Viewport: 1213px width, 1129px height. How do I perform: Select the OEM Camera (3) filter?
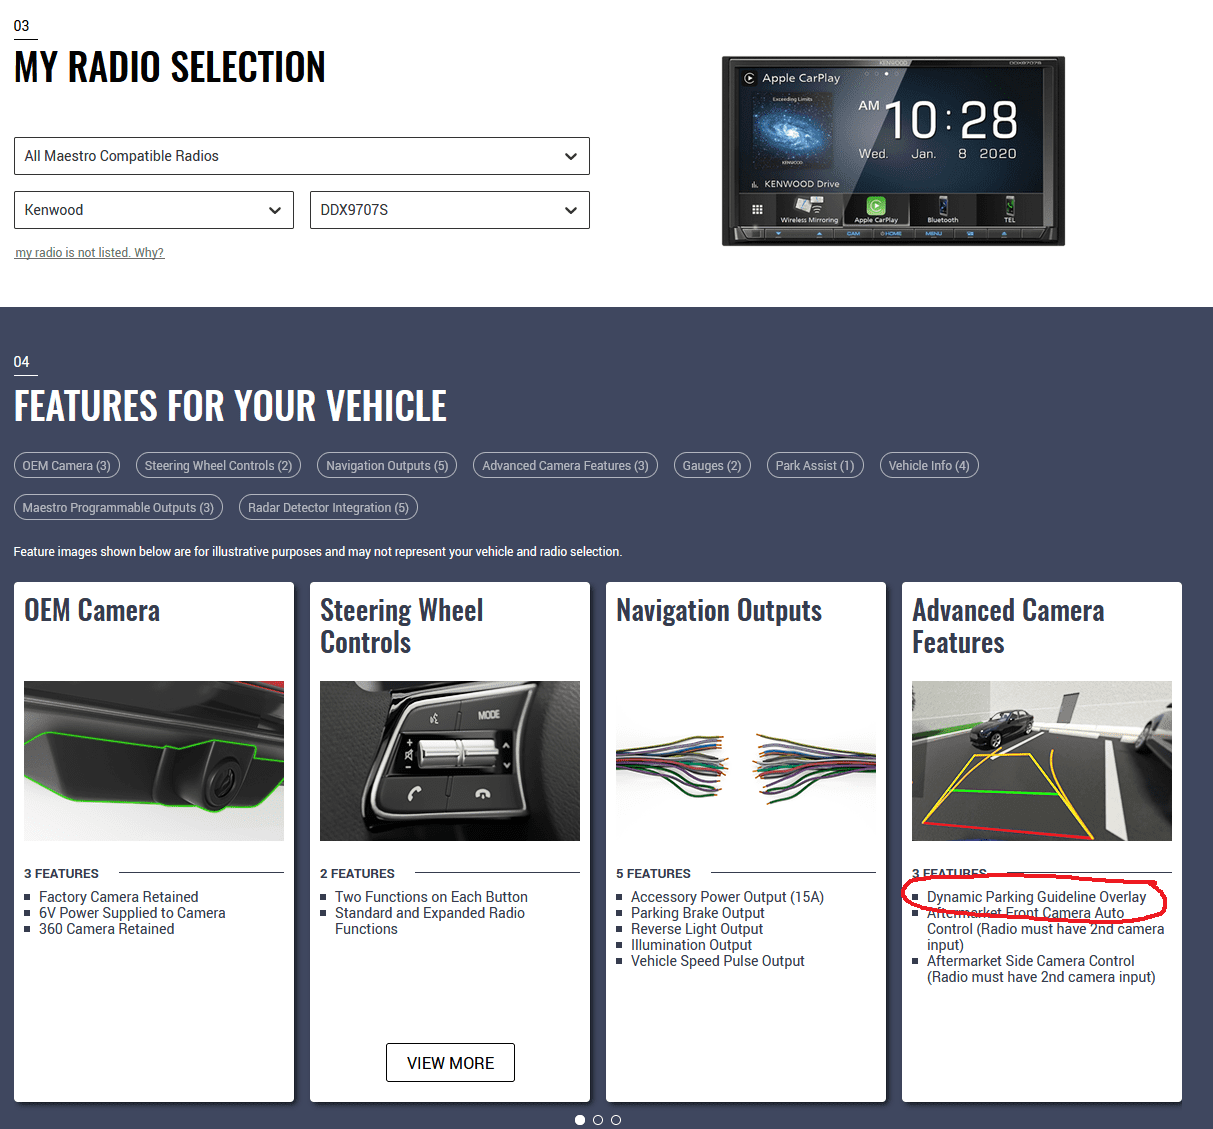pyautogui.click(x=67, y=465)
